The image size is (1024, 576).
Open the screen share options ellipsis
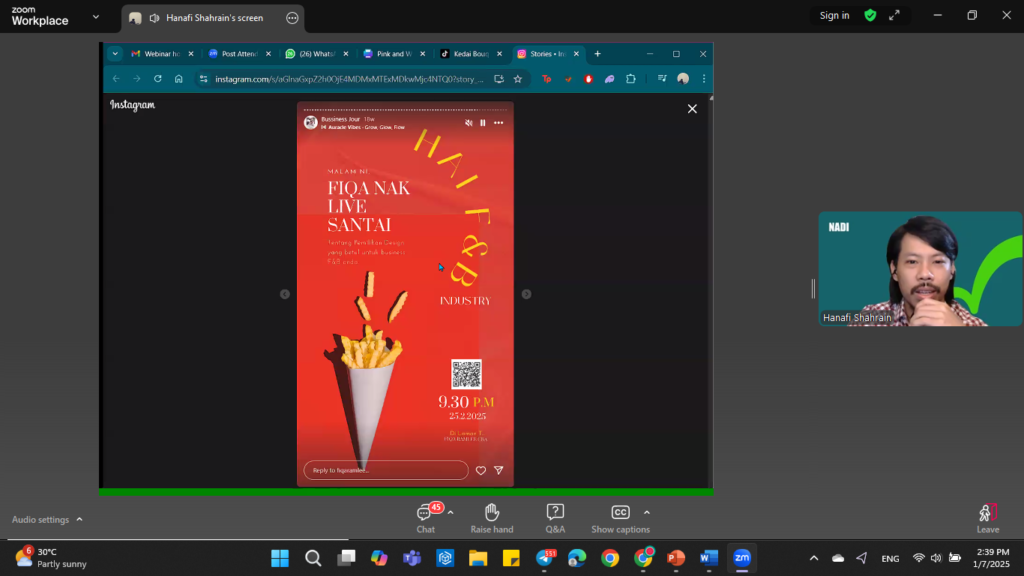tap(292, 18)
